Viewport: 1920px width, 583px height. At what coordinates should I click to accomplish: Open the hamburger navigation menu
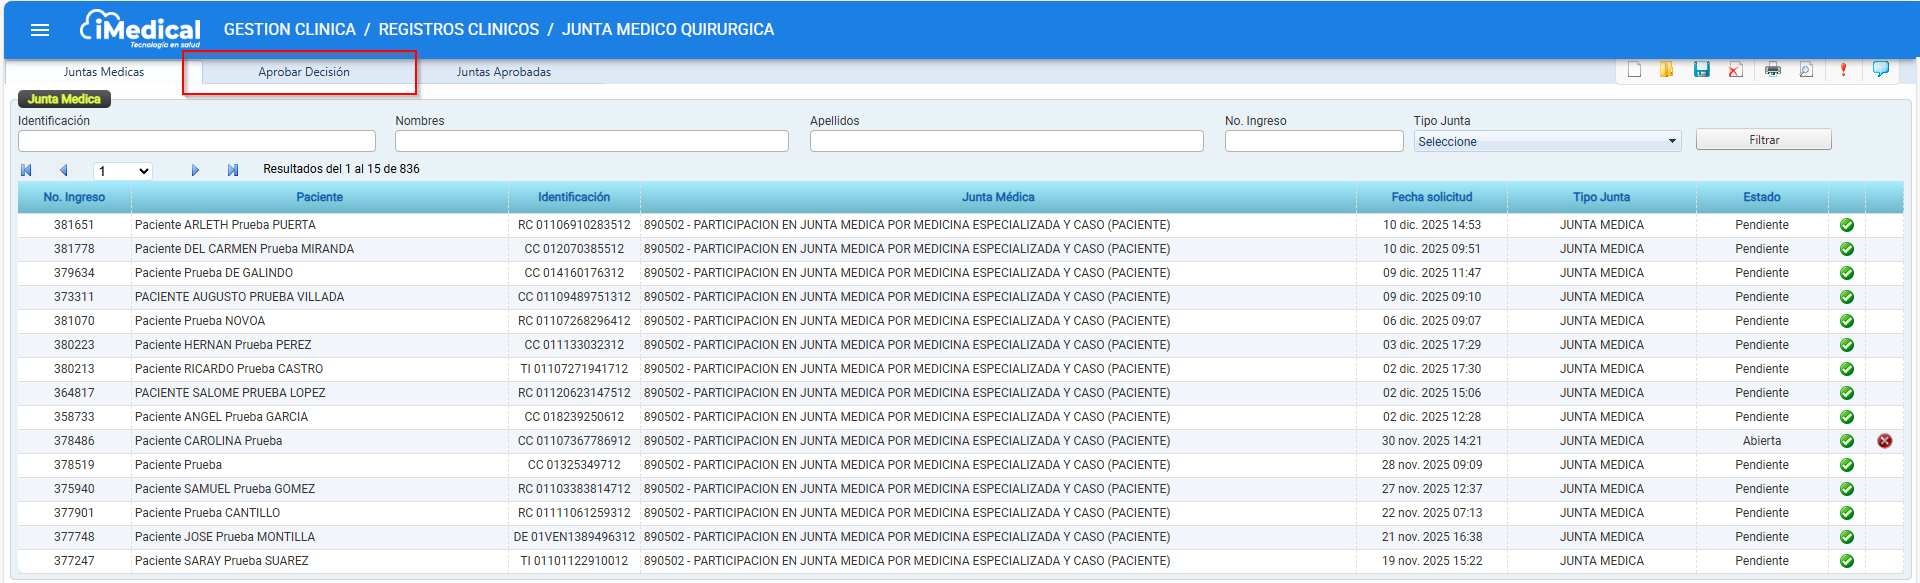(x=40, y=30)
